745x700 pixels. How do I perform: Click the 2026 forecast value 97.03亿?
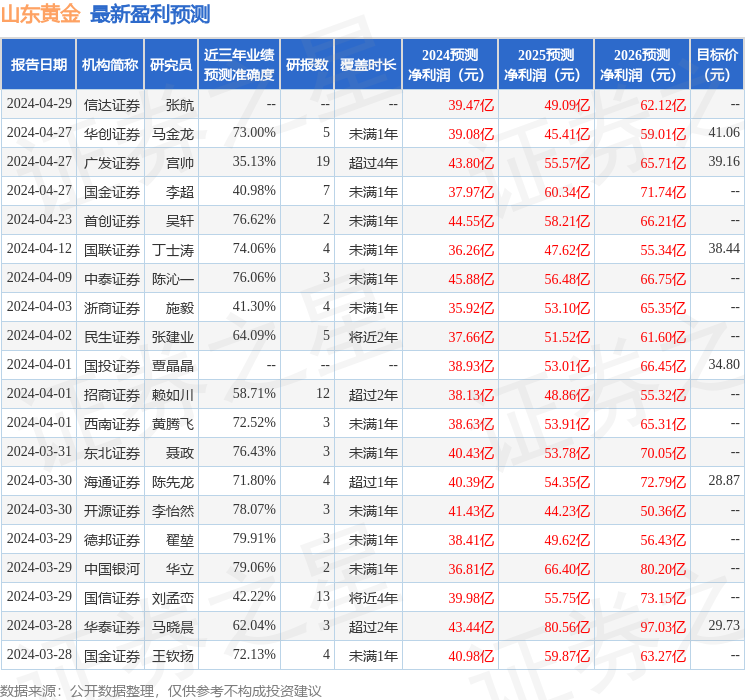point(662,627)
